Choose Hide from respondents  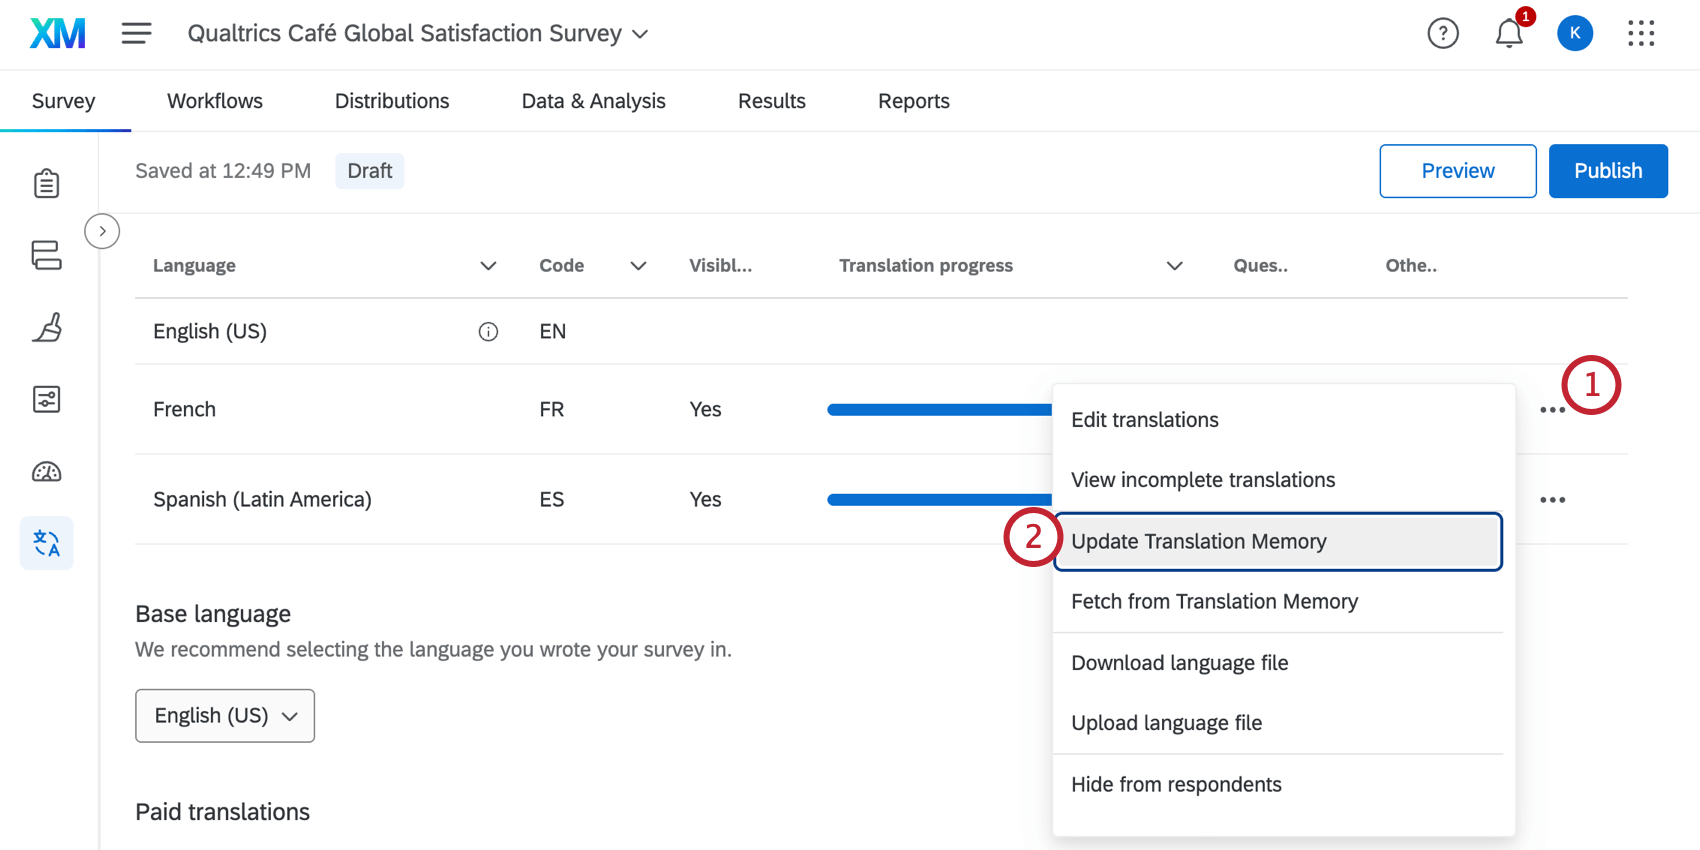tap(1176, 785)
